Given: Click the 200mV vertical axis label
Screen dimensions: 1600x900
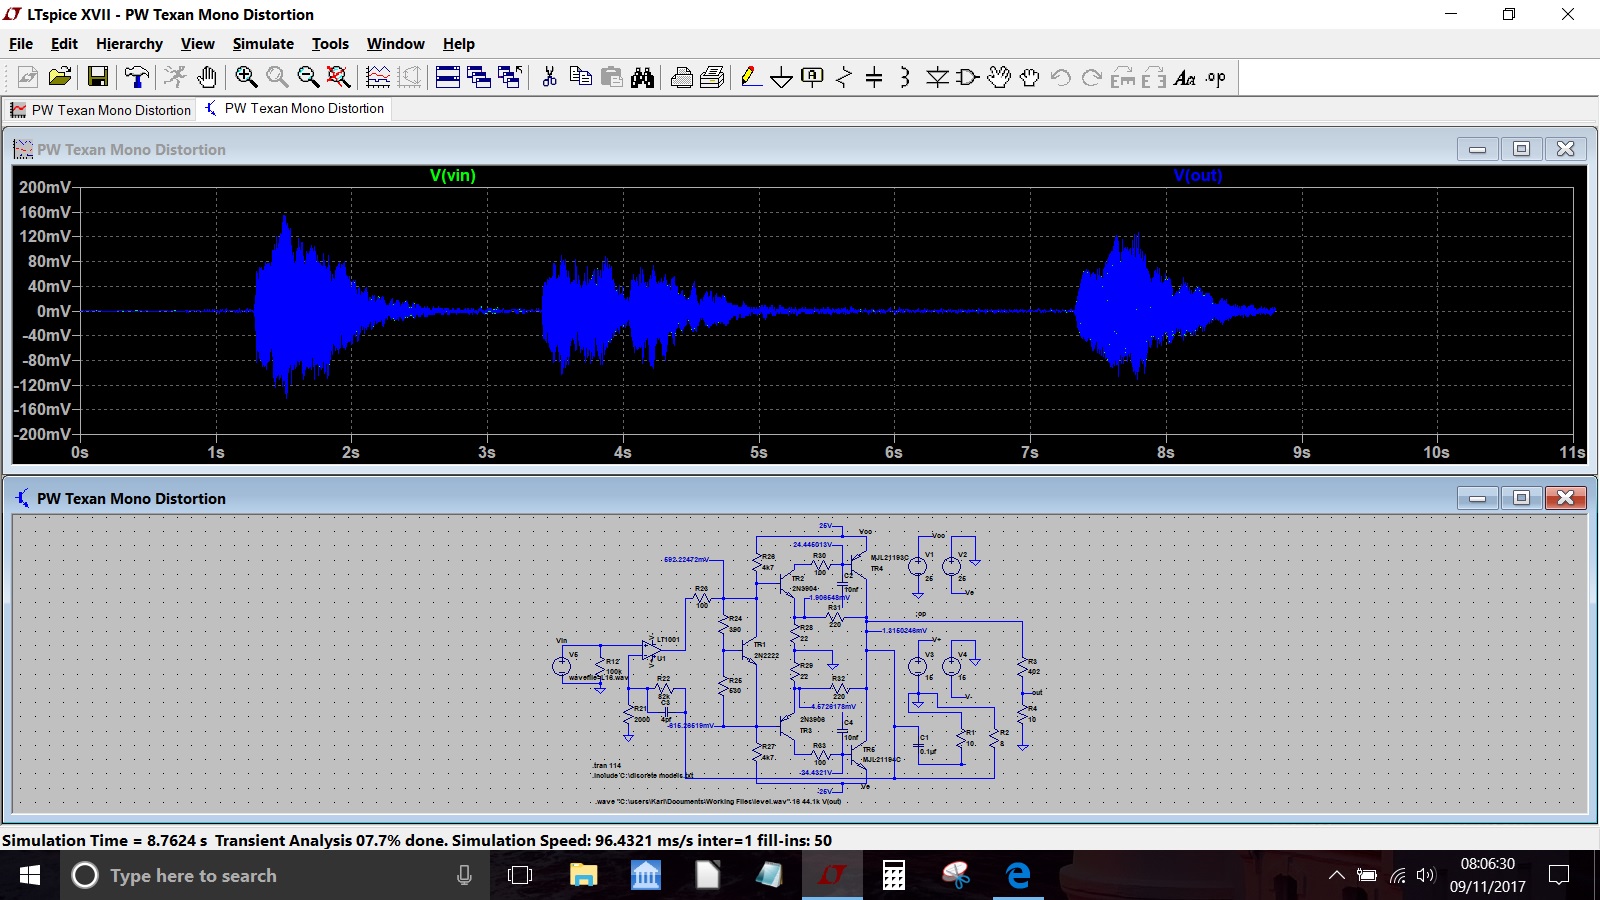Looking at the screenshot, I should [45, 187].
